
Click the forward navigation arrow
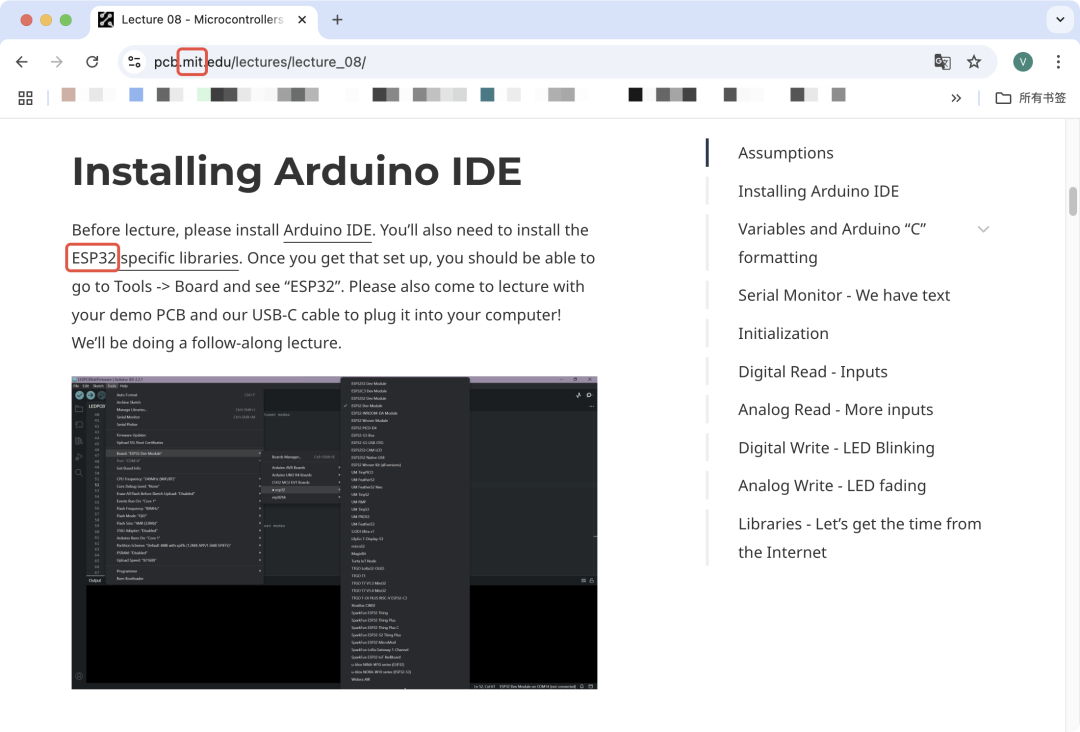tap(56, 62)
